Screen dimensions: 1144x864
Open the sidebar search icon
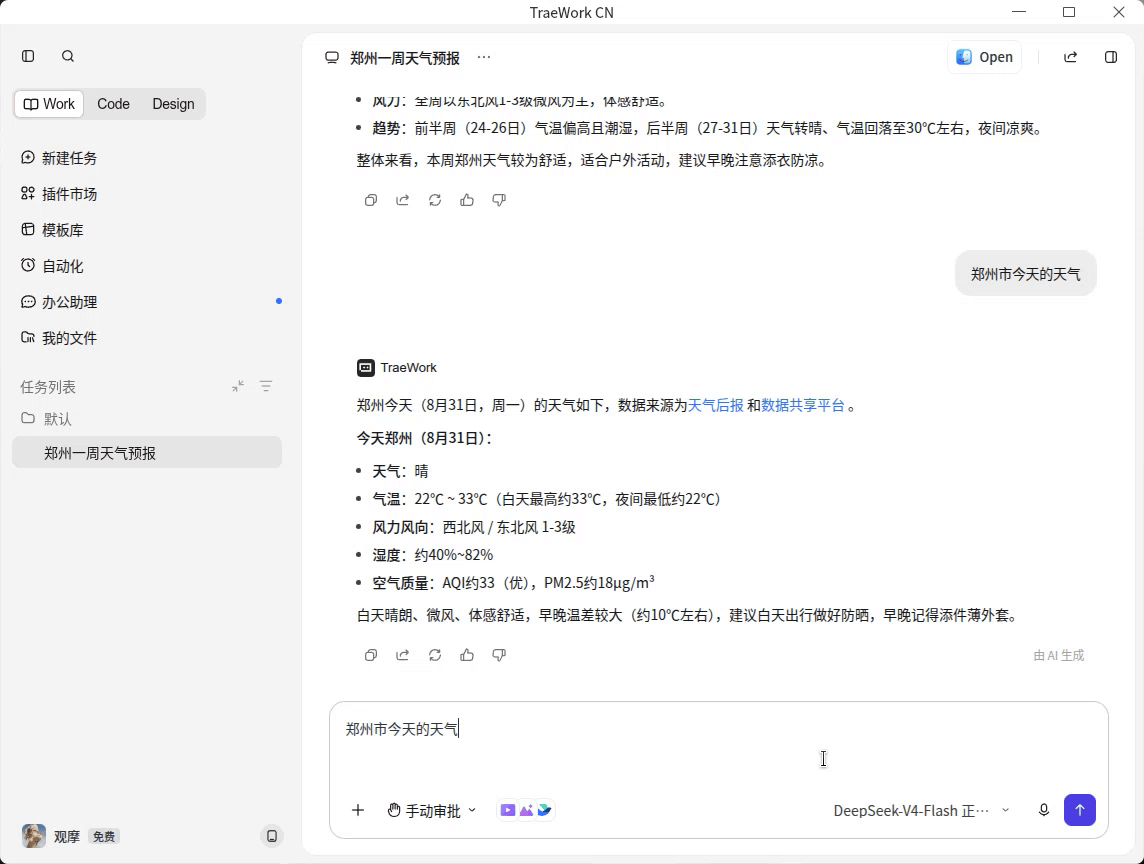pos(68,56)
